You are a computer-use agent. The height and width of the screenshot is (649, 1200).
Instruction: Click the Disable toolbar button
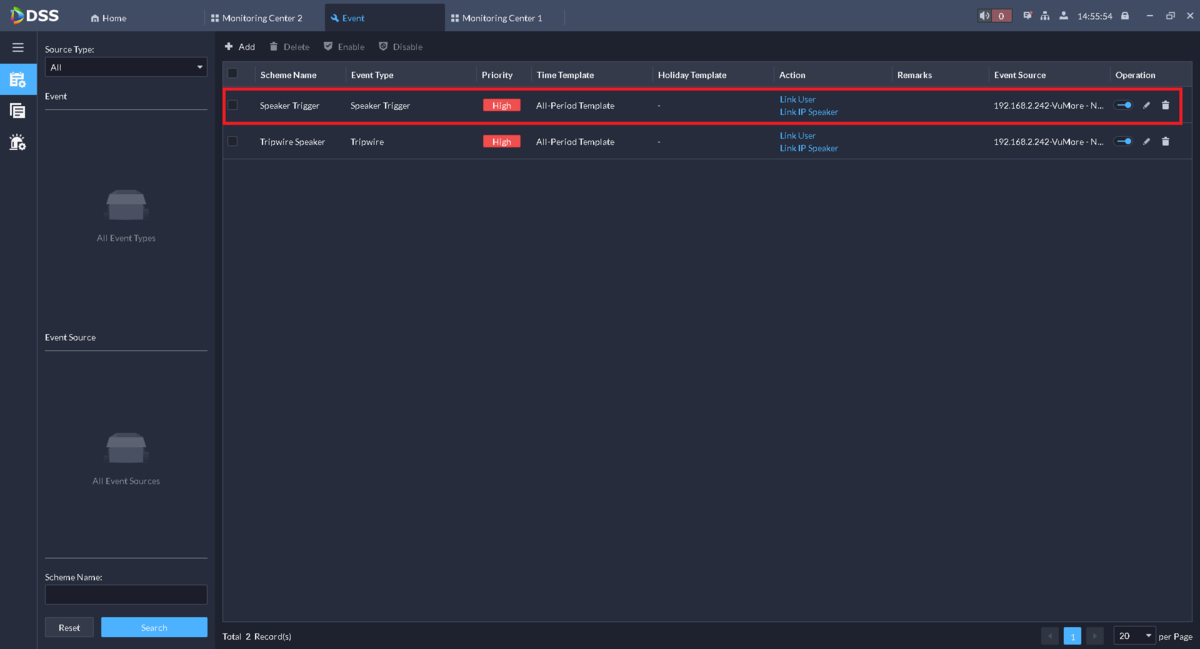400,47
